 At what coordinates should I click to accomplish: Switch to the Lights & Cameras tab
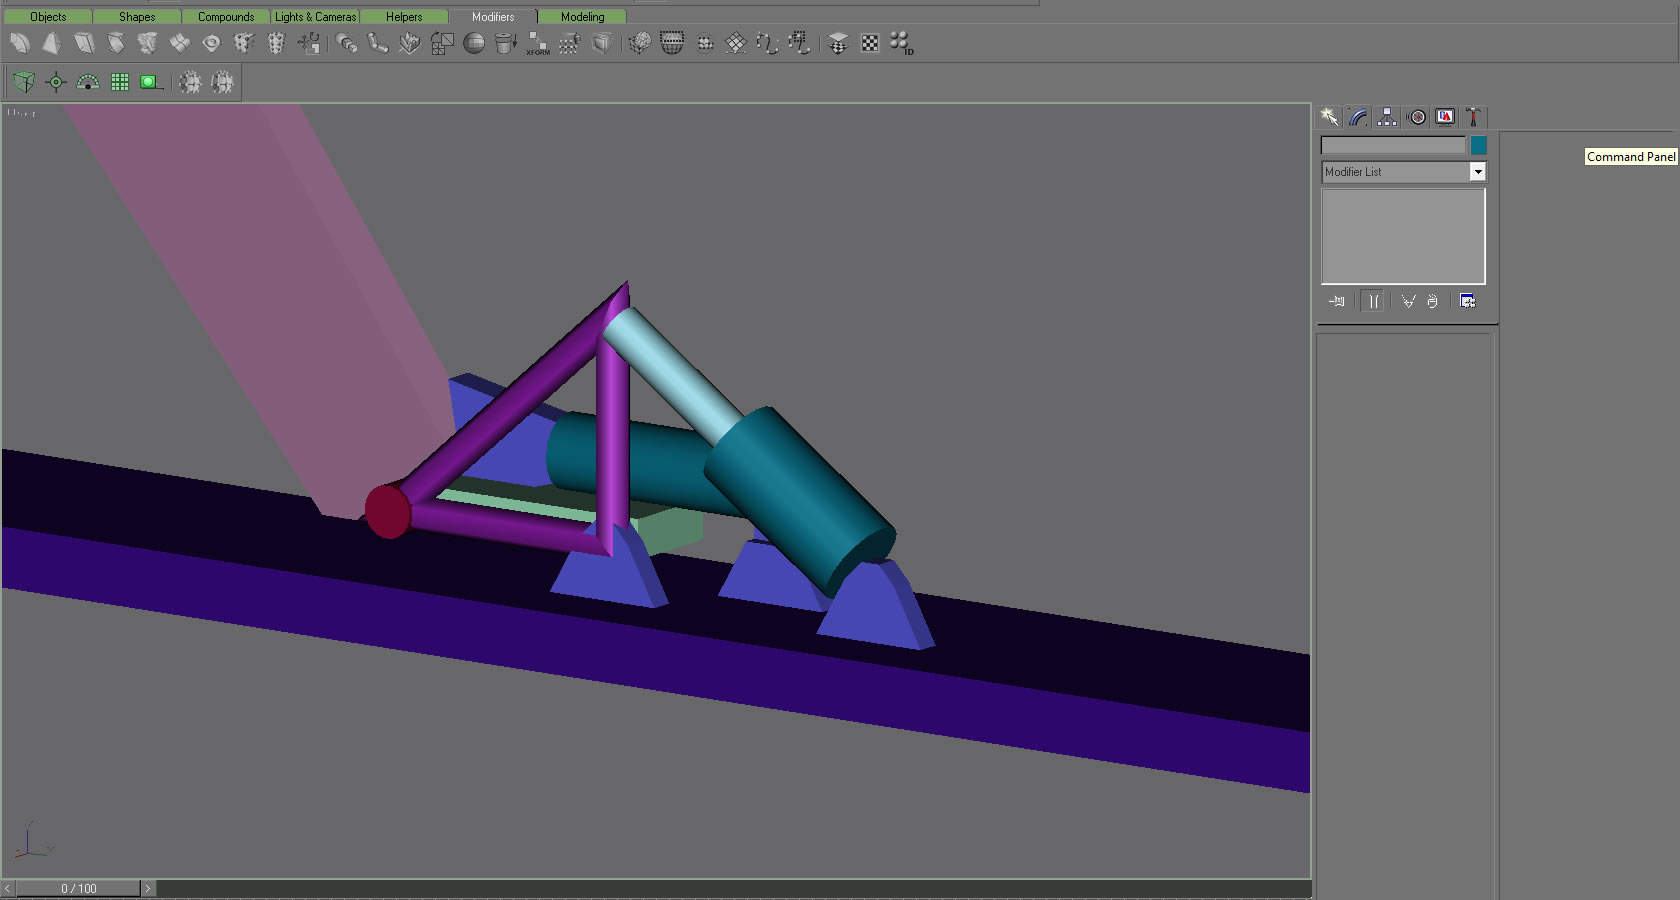tap(315, 17)
